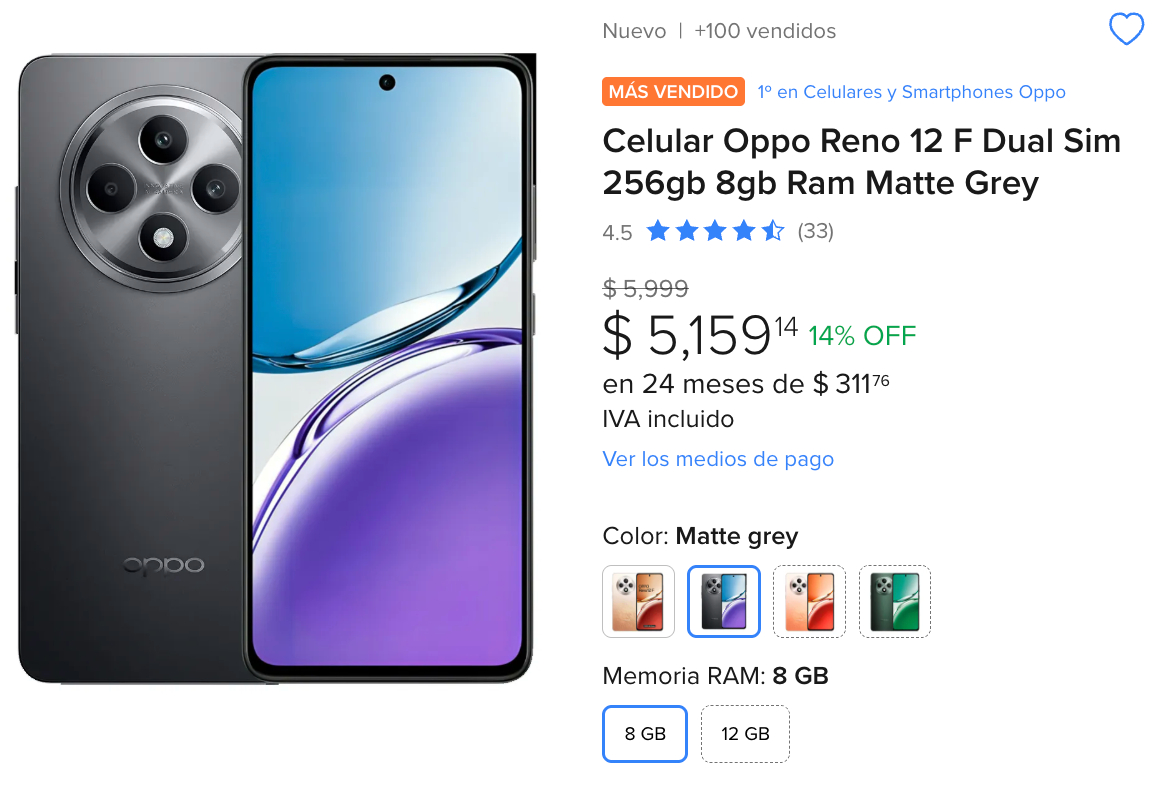Image resolution: width=1166 pixels, height=790 pixels.
Task: Open Ver los medios de pago link
Action: point(718,459)
